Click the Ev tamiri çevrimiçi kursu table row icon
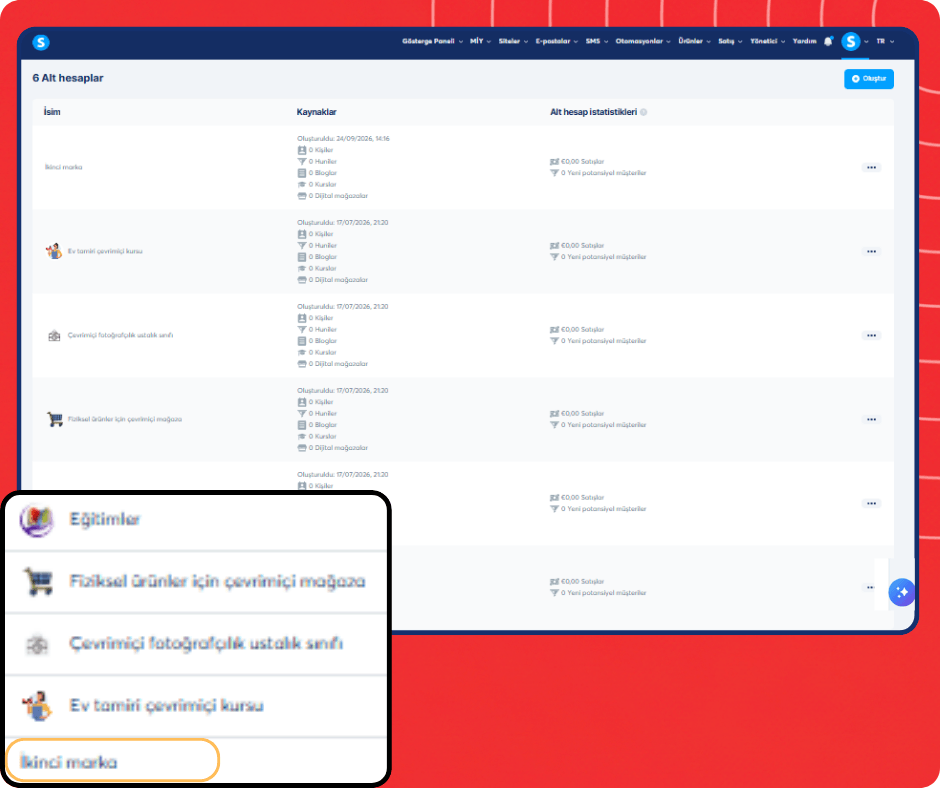Image resolution: width=940 pixels, height=788 pixels. [54, 251]
